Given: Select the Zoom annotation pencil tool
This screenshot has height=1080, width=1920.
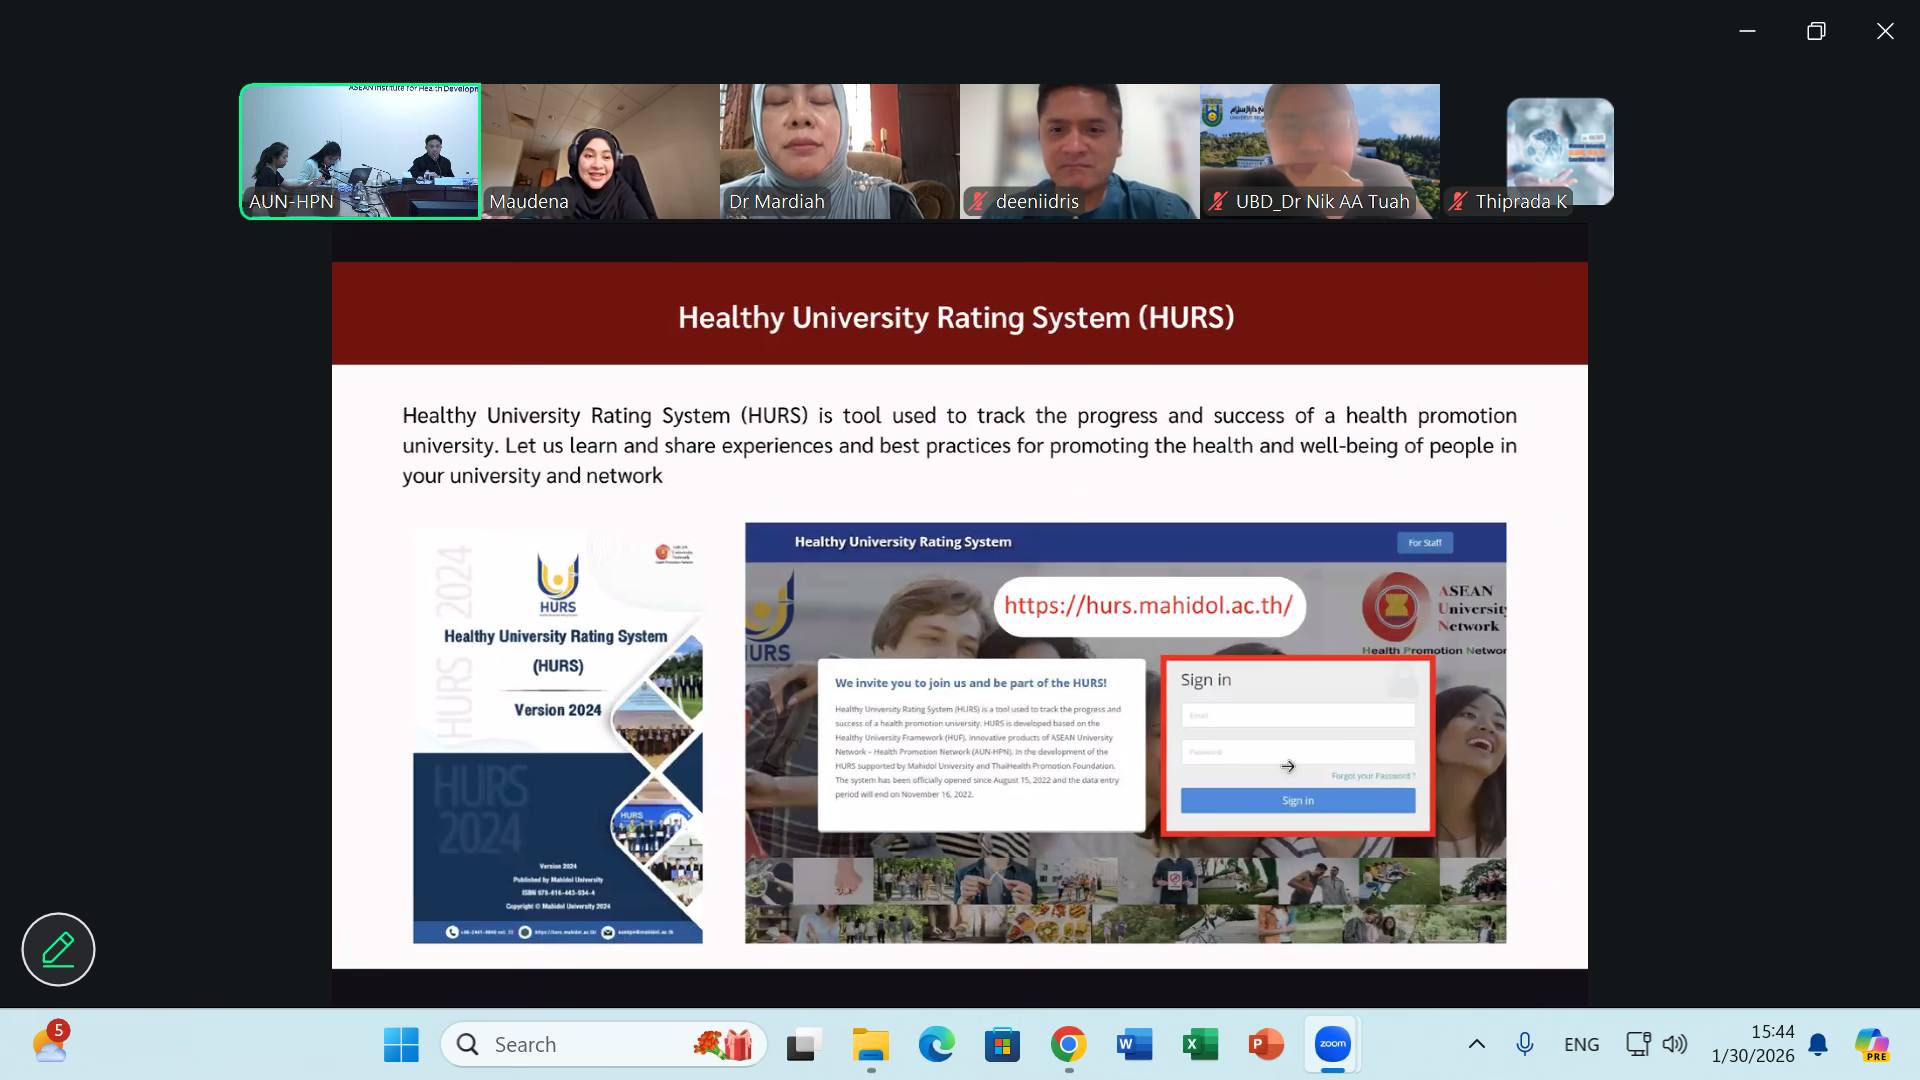Looking at the screenshot, I should point(58,949).
